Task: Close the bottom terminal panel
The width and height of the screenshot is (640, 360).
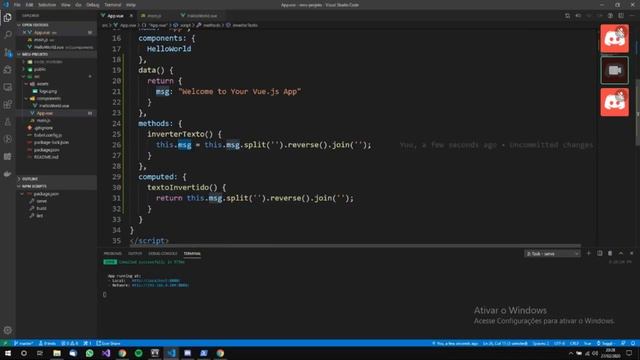Action: coord(631,253)
